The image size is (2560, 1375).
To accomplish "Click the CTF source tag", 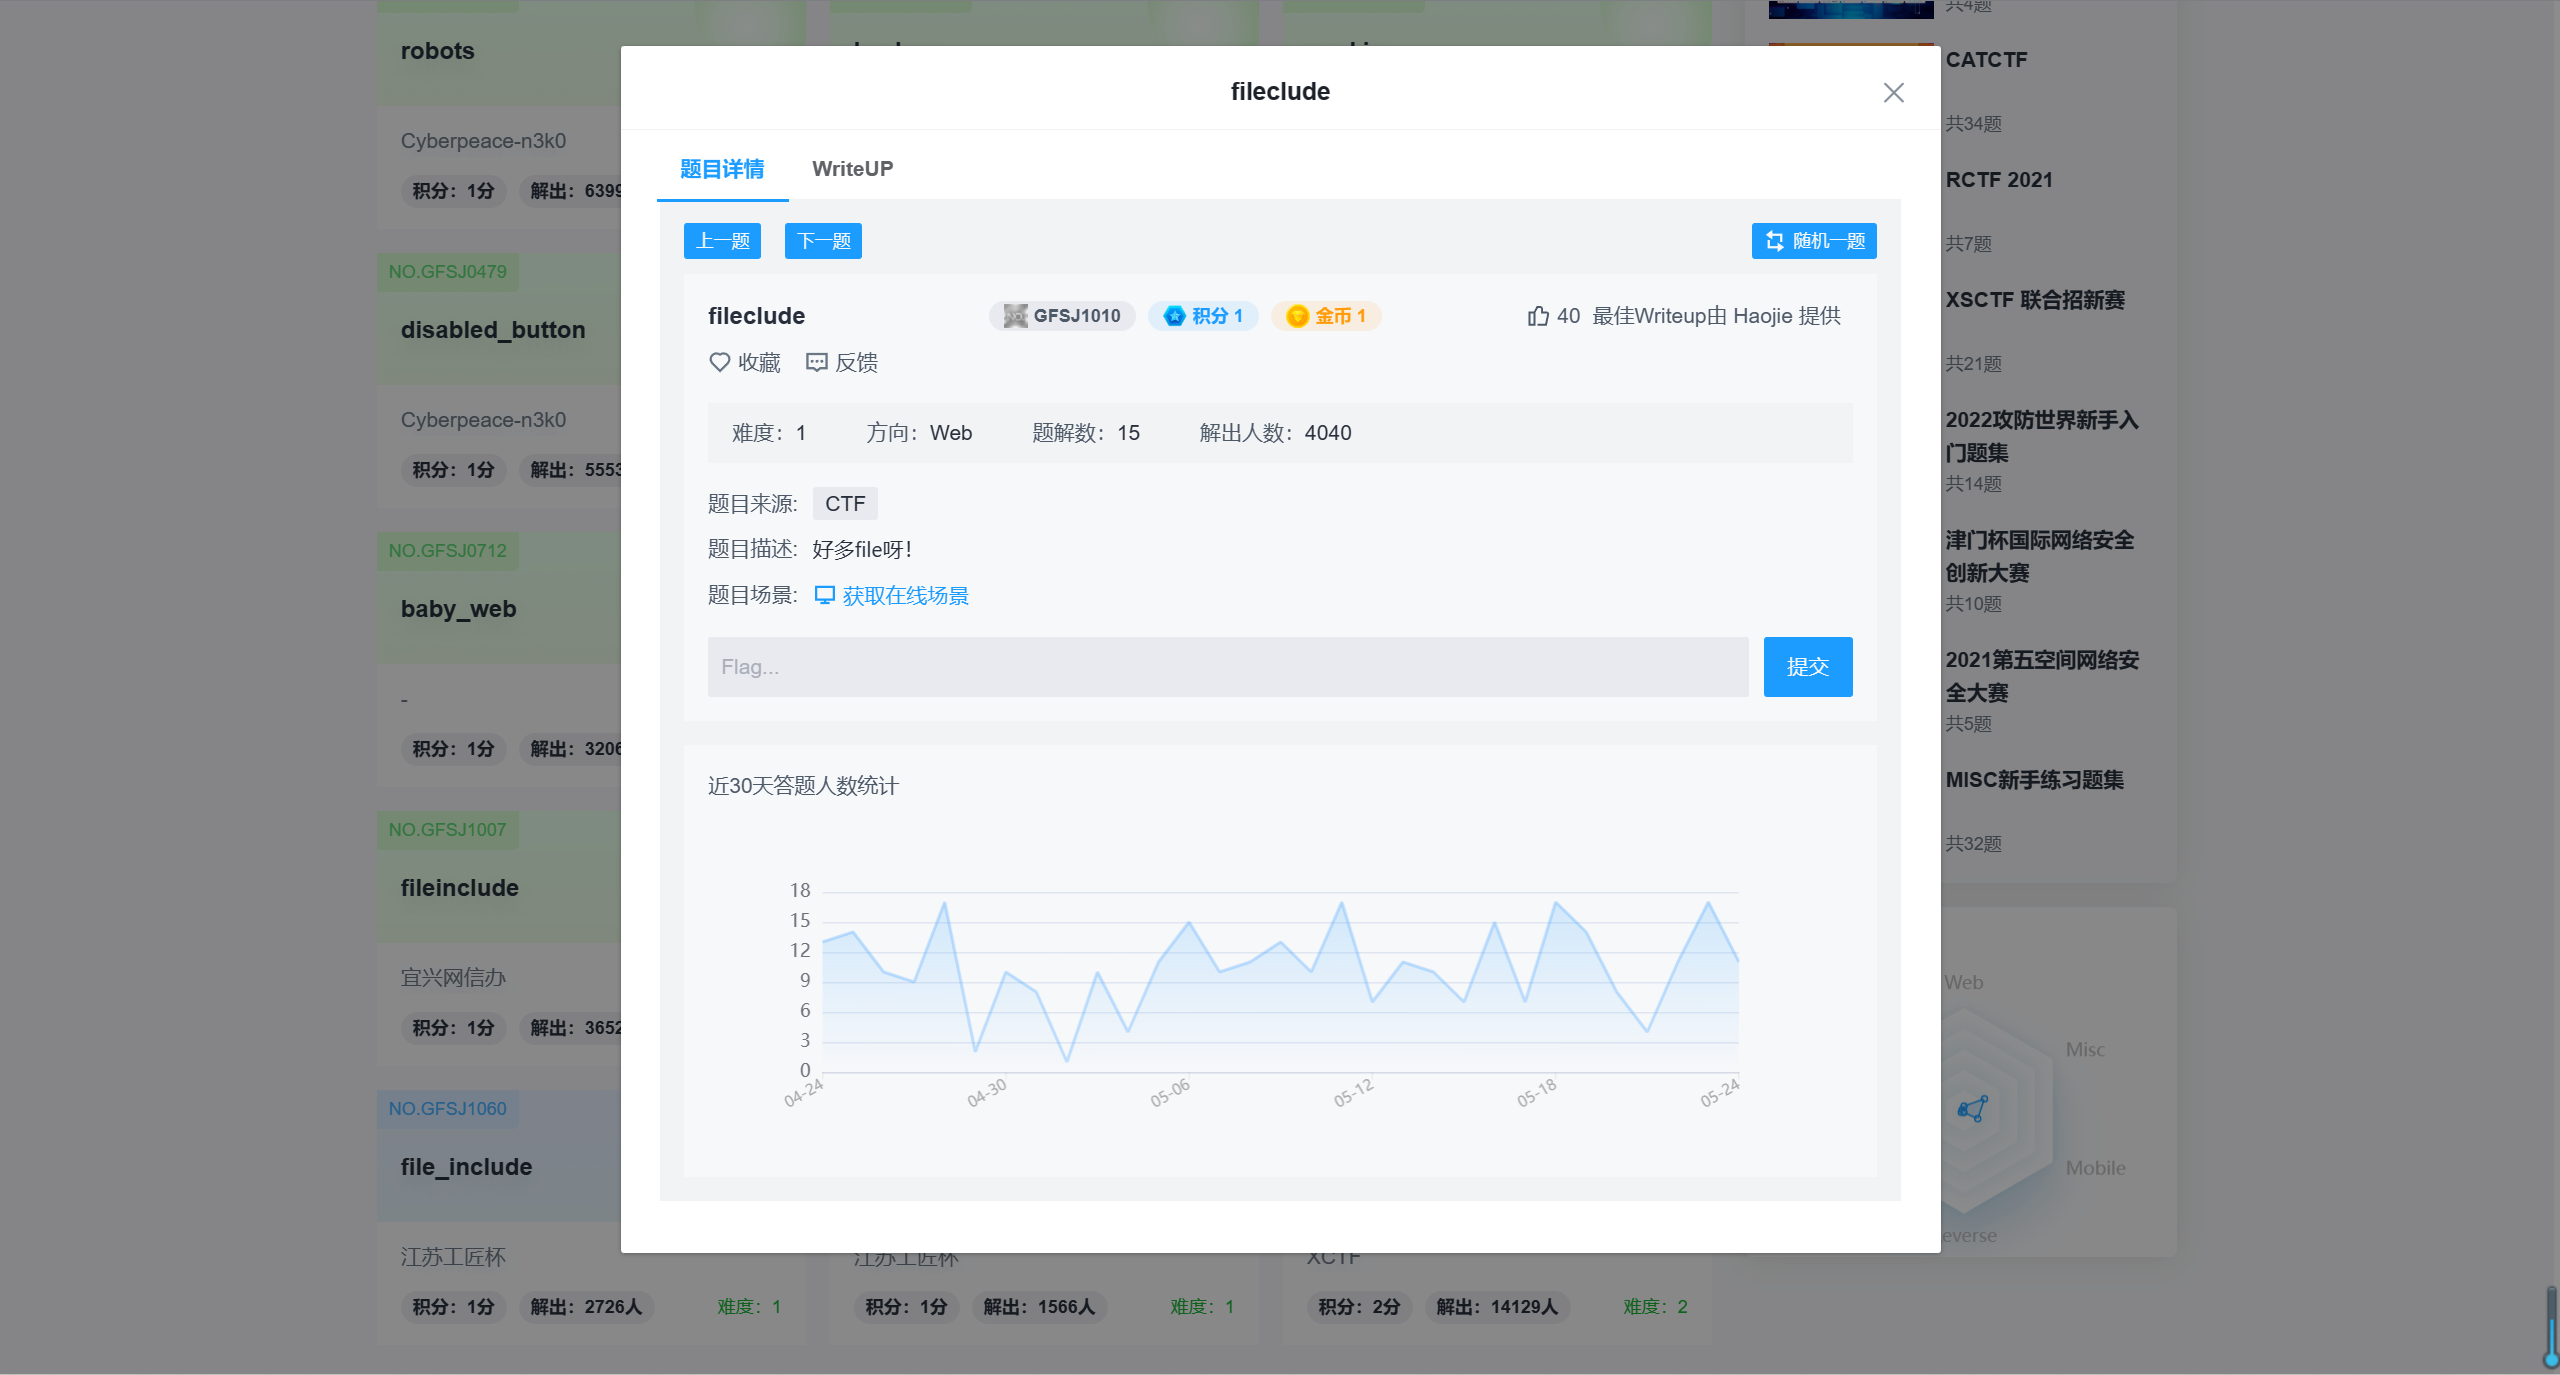I will pos(845,503).
